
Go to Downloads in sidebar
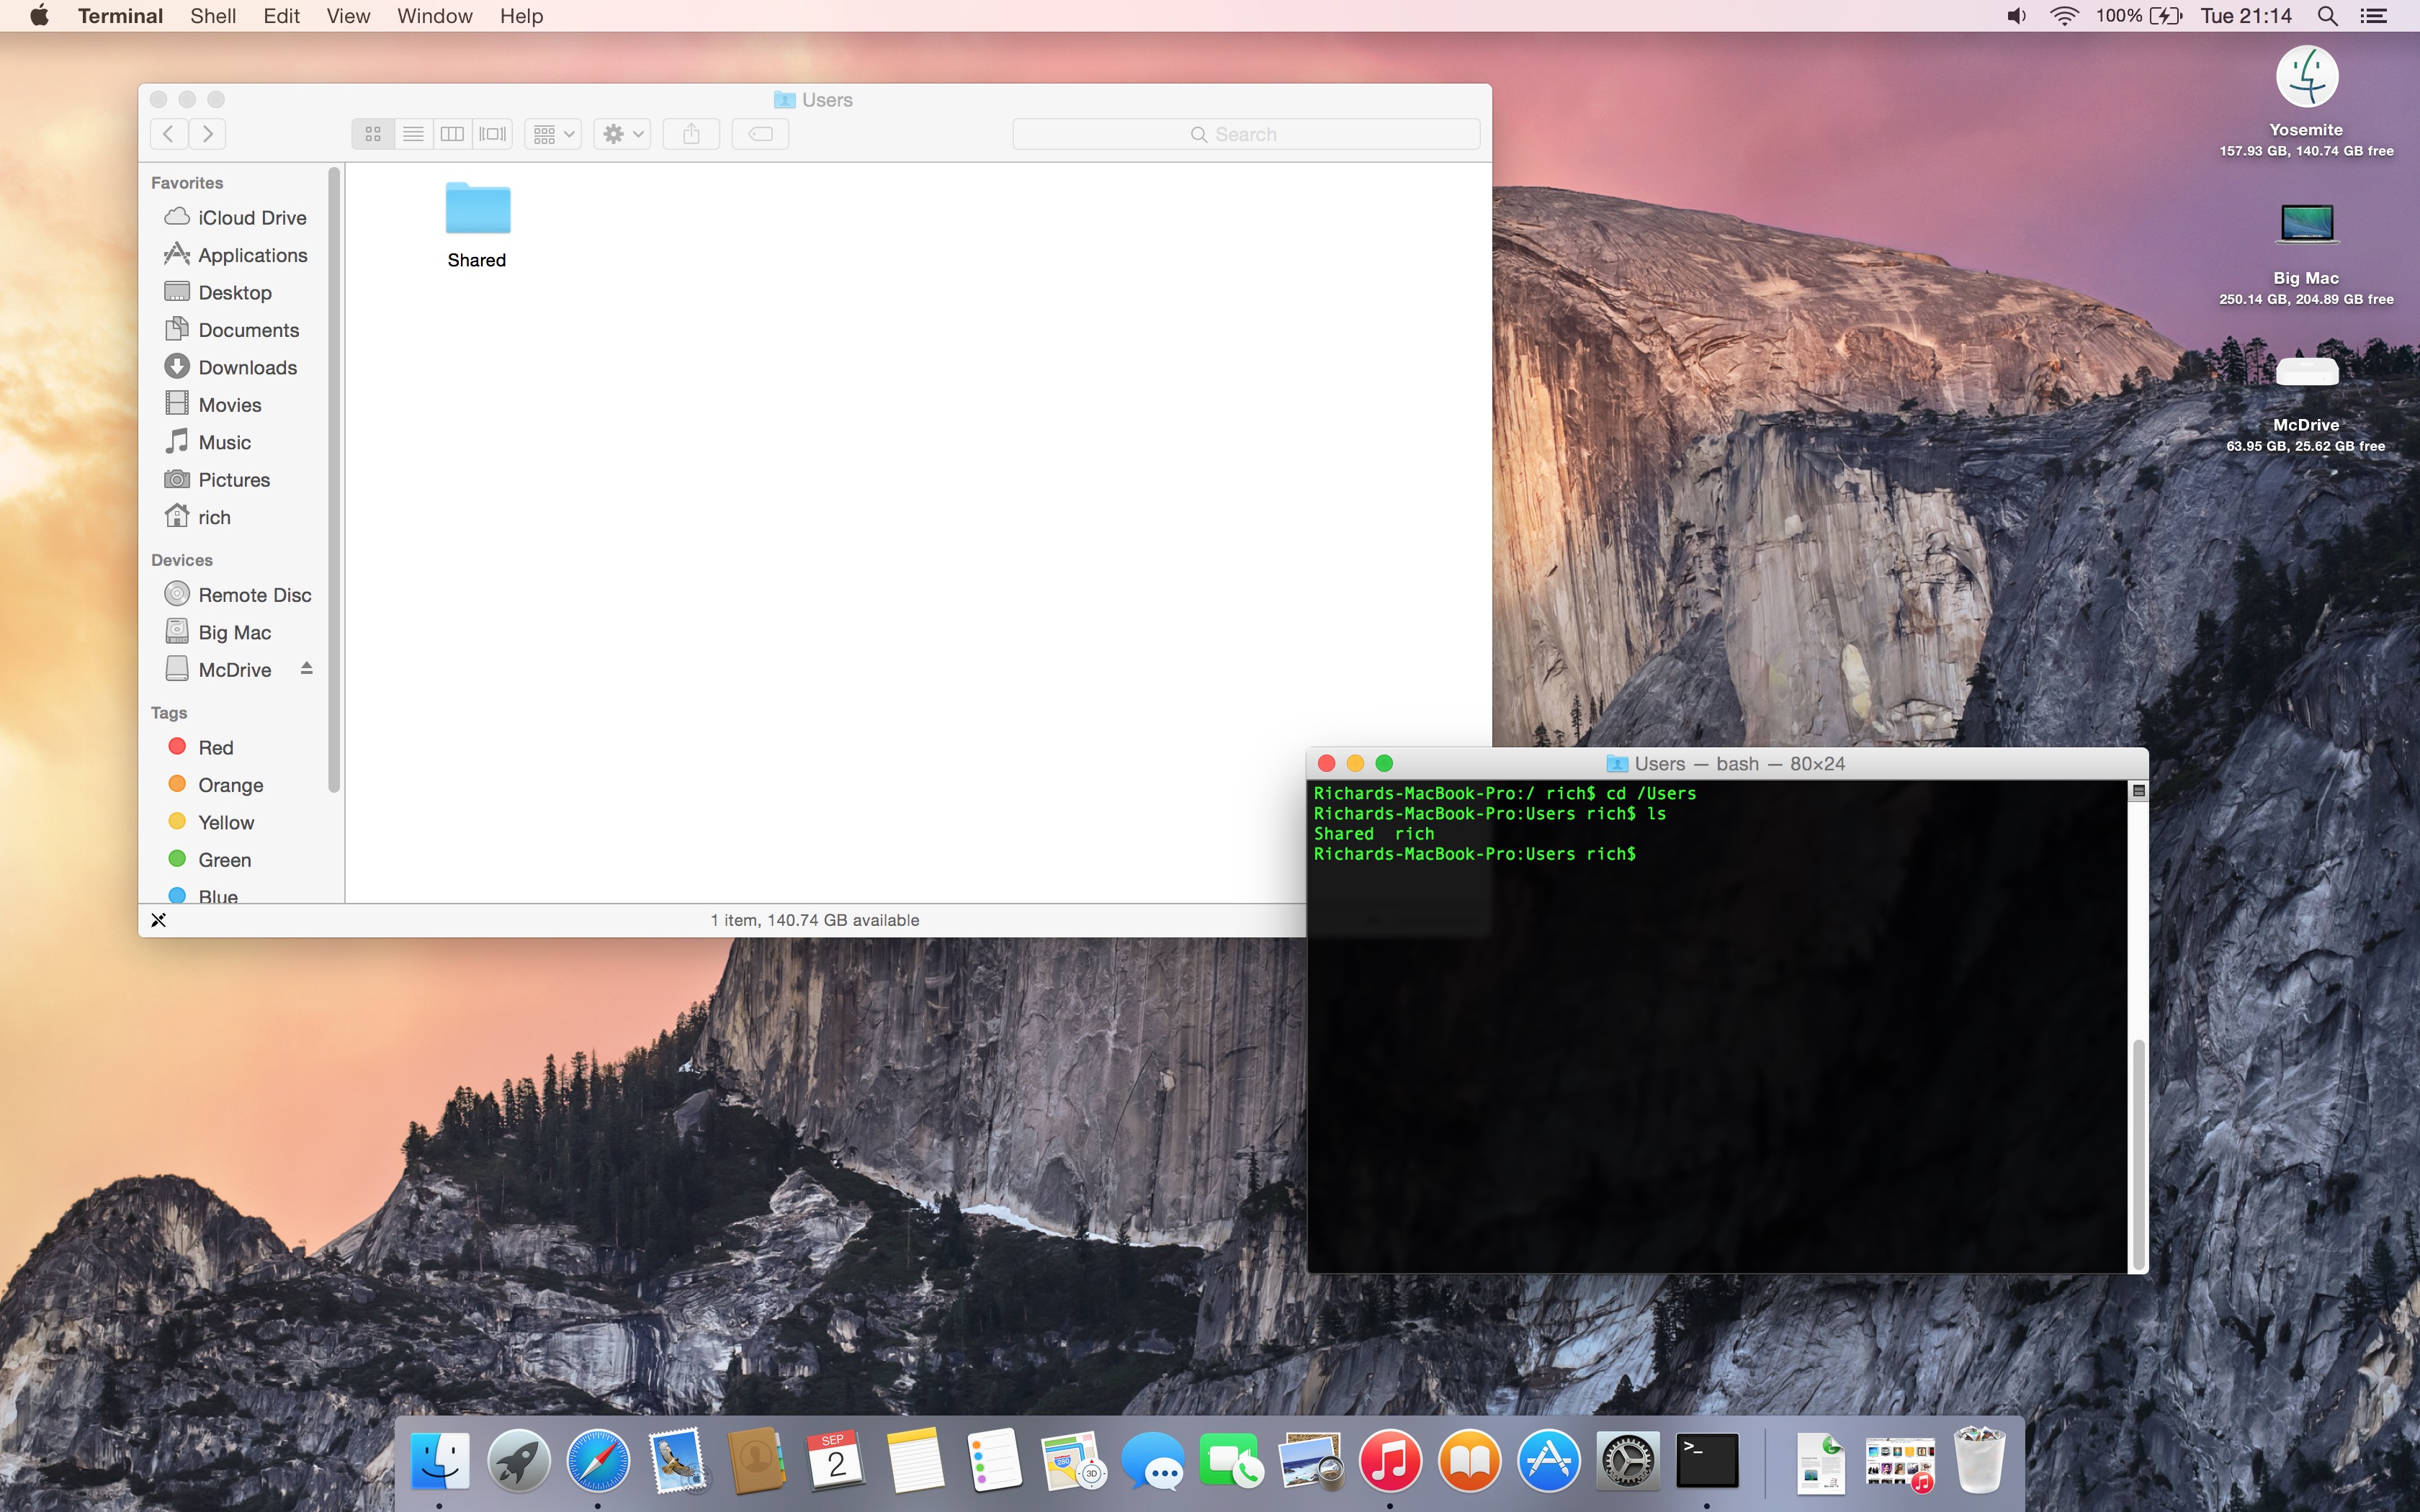pos(247,367)
